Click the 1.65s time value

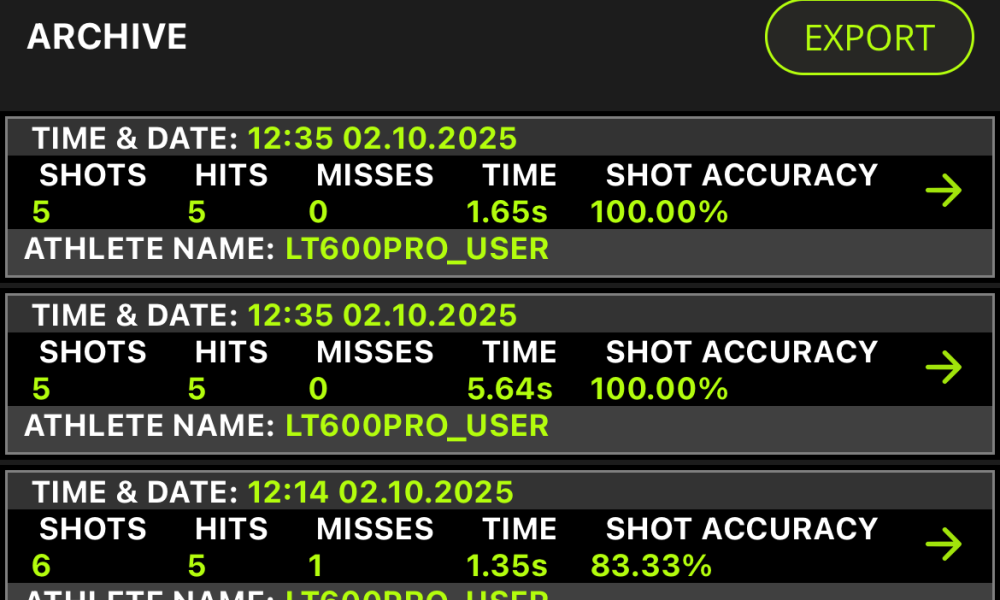pos(509,212)
